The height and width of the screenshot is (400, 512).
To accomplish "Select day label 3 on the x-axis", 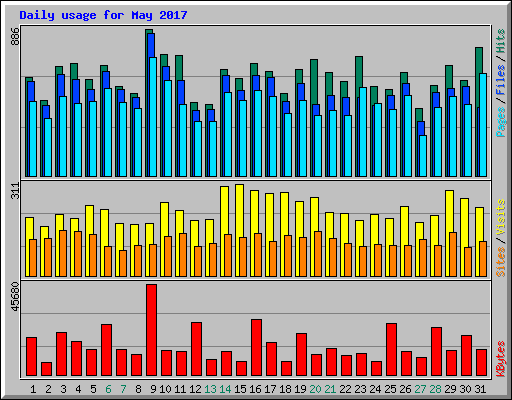I will coord(63,389).
